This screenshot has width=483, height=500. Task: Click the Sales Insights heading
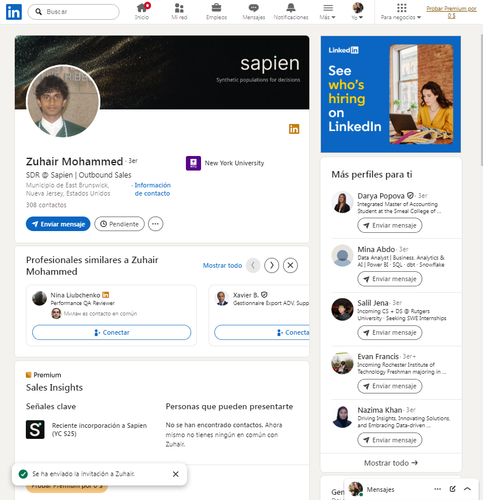tap(54, 387)
